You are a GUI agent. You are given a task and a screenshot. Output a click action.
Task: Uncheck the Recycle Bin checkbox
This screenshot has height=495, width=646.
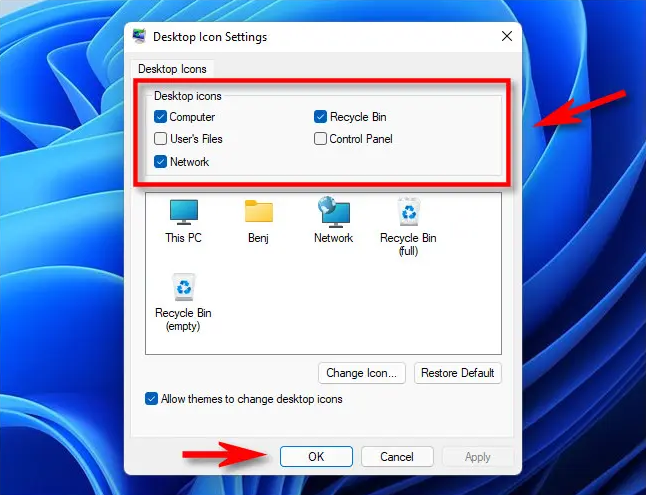320,117
